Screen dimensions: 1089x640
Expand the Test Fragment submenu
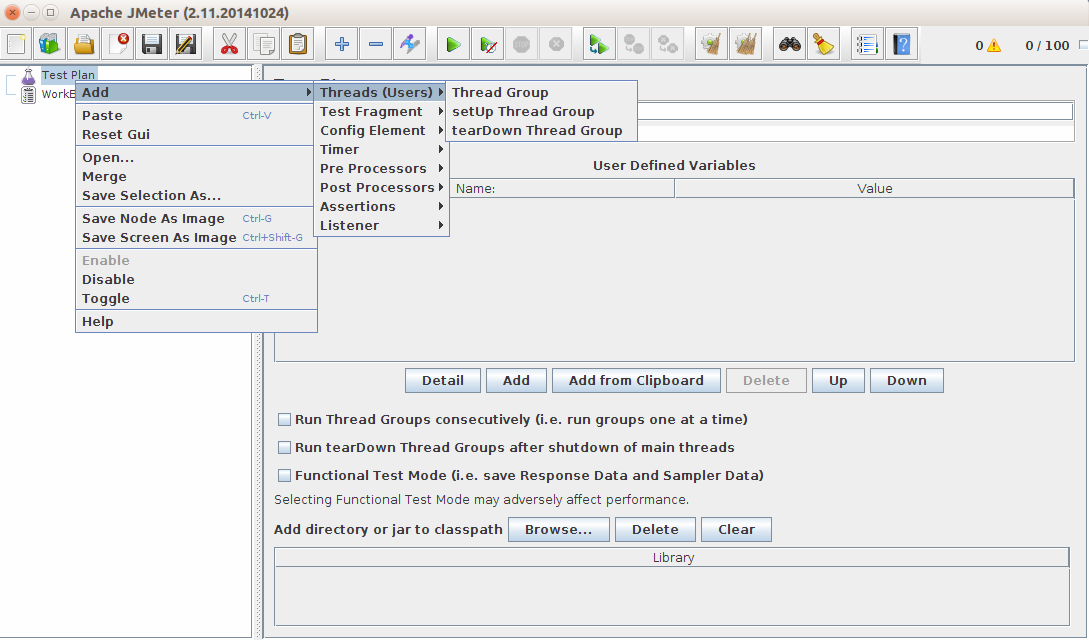click(381, 112)
